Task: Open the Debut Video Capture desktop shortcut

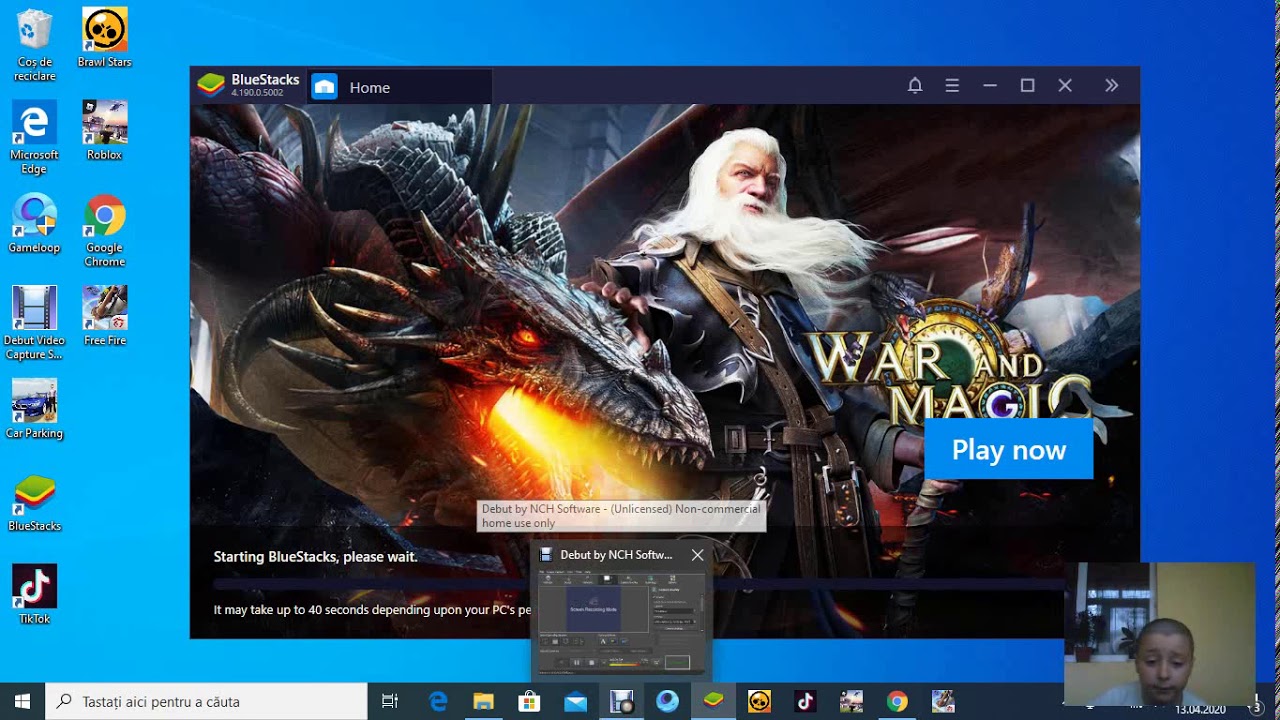Action: 35,323
